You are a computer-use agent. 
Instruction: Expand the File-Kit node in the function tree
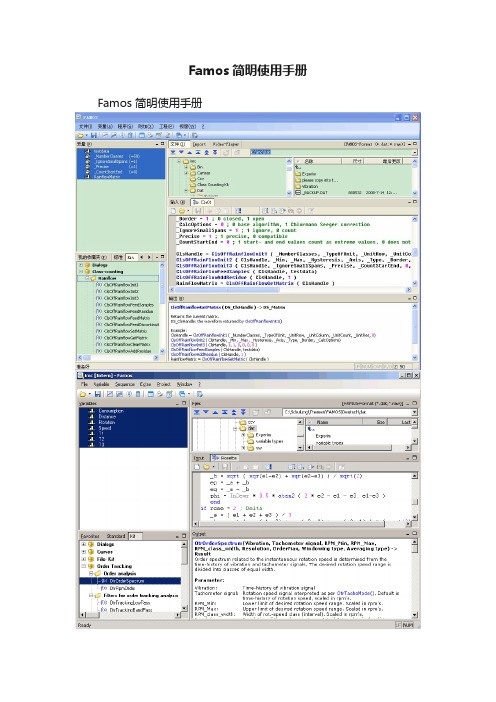pyautogui.click(x=84, y=559)
